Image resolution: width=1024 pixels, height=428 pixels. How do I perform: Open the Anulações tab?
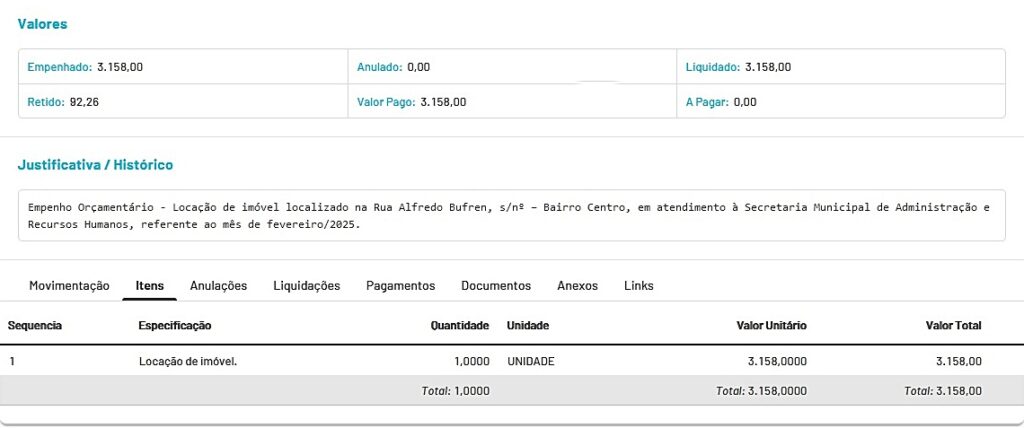click(x=218, y=285)
